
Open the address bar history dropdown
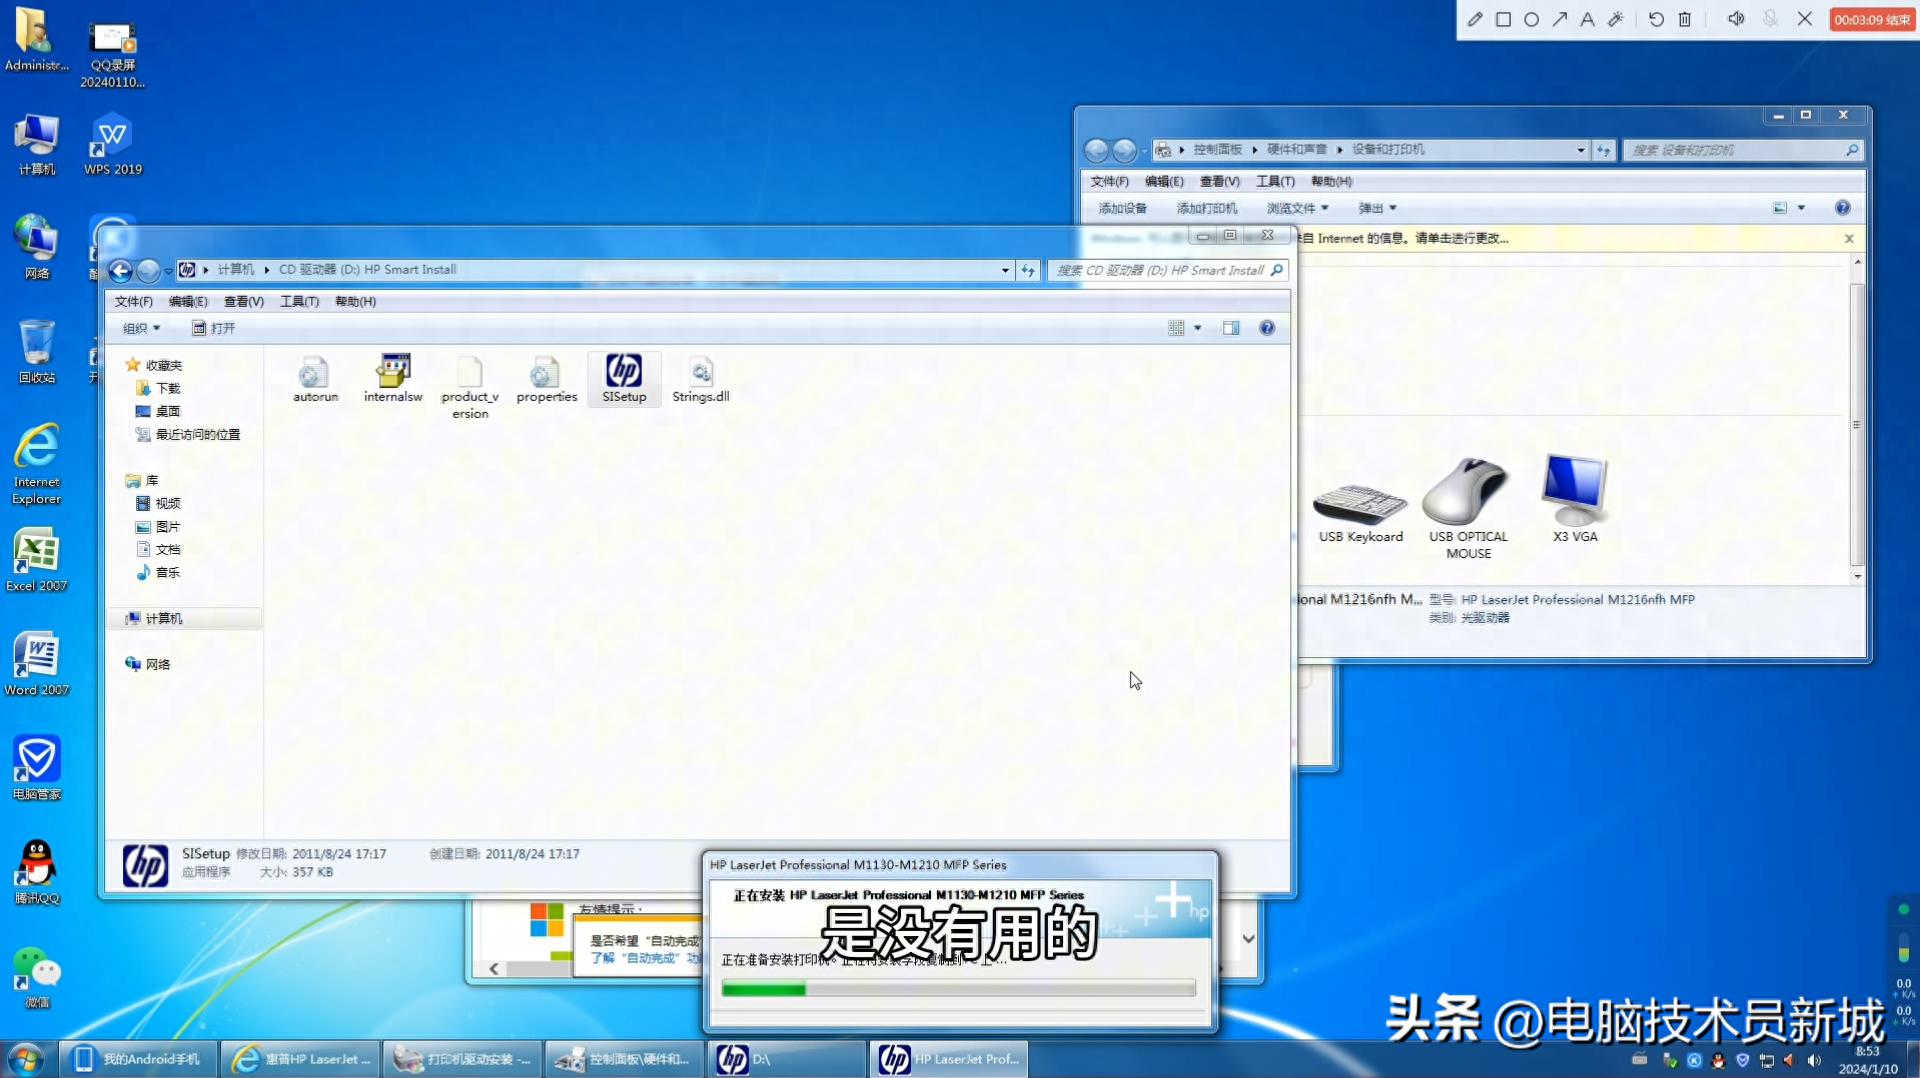pos(1004,270)
